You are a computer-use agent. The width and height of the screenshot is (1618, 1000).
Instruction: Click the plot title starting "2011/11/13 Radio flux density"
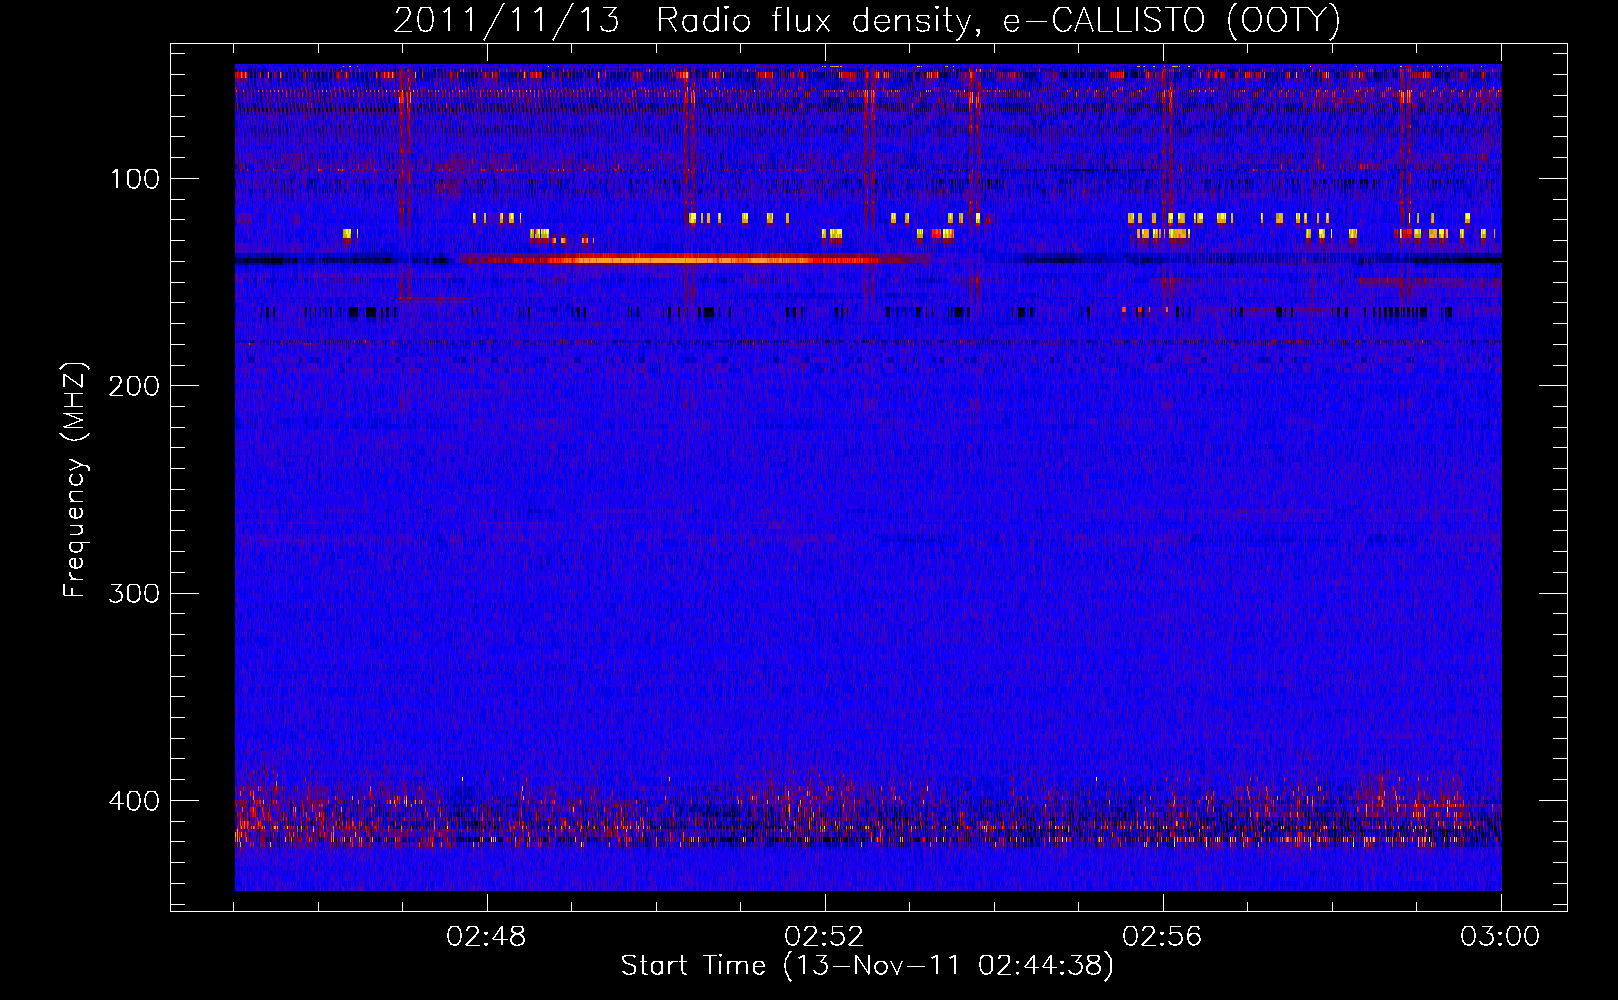tap(867, 20)
